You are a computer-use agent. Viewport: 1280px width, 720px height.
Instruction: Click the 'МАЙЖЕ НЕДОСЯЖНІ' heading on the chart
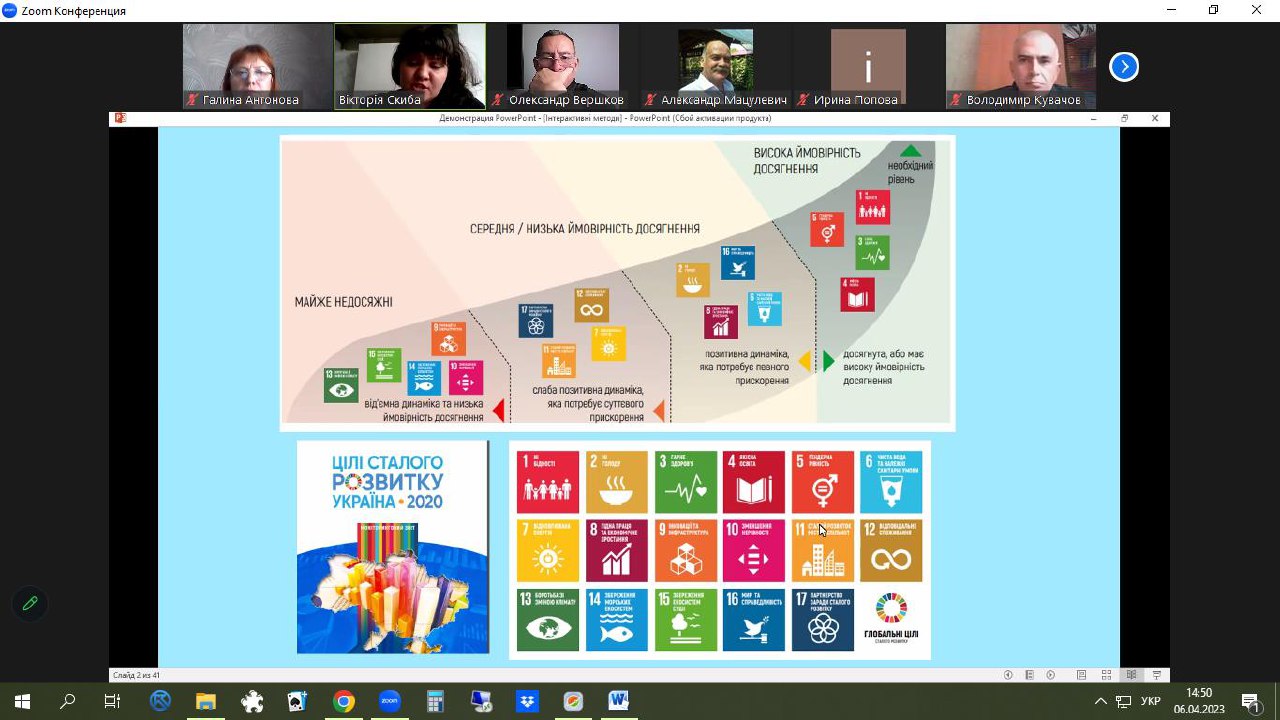[344, 302]
